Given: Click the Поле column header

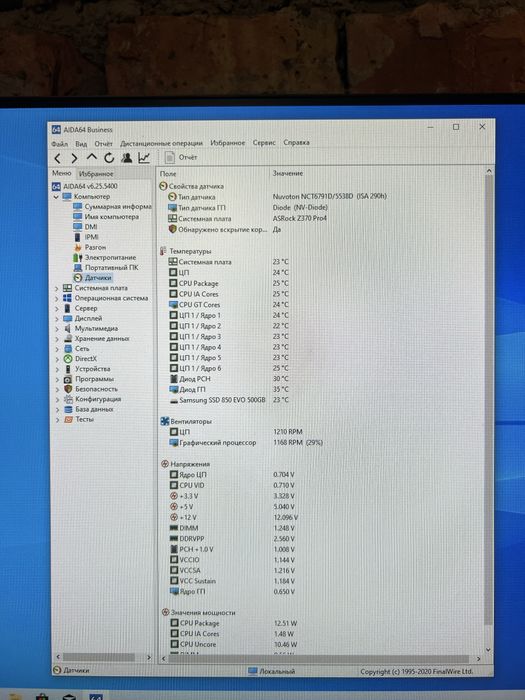Looking at the screenshot, I should pos(168,174).
